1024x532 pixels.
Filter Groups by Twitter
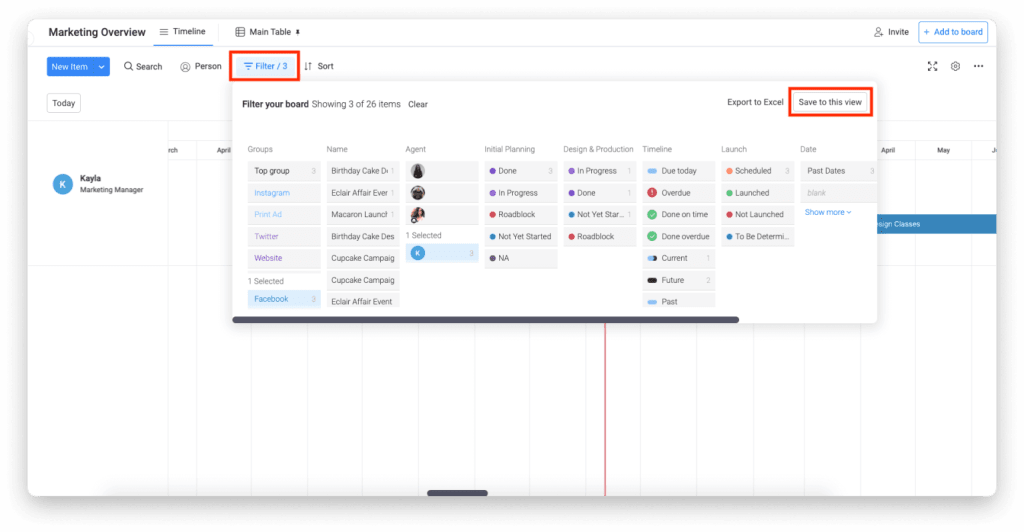(x=284, y=236)
